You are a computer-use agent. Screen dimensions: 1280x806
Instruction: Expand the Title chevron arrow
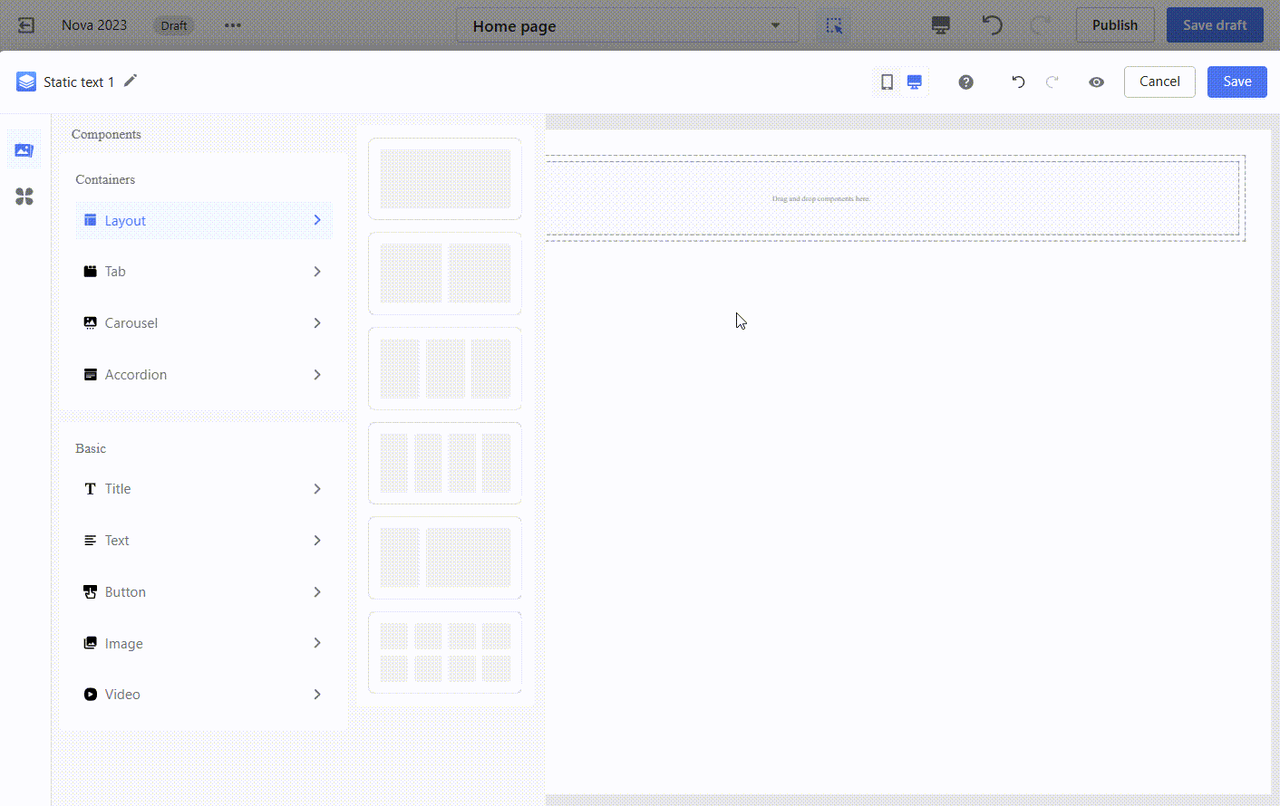pyautogui.click(x=317, y=489)
